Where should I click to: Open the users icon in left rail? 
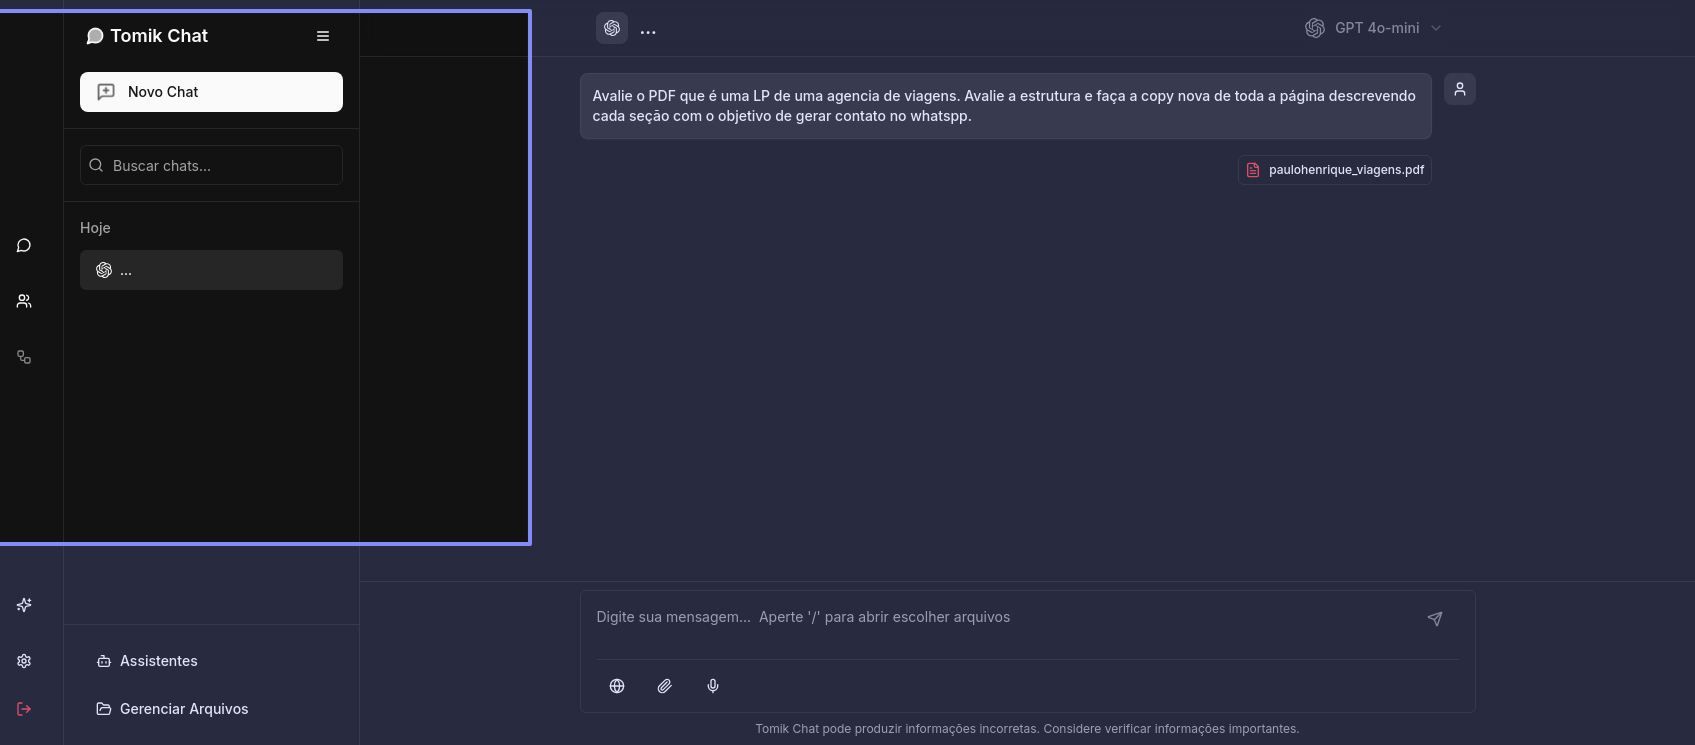[24, 301]
